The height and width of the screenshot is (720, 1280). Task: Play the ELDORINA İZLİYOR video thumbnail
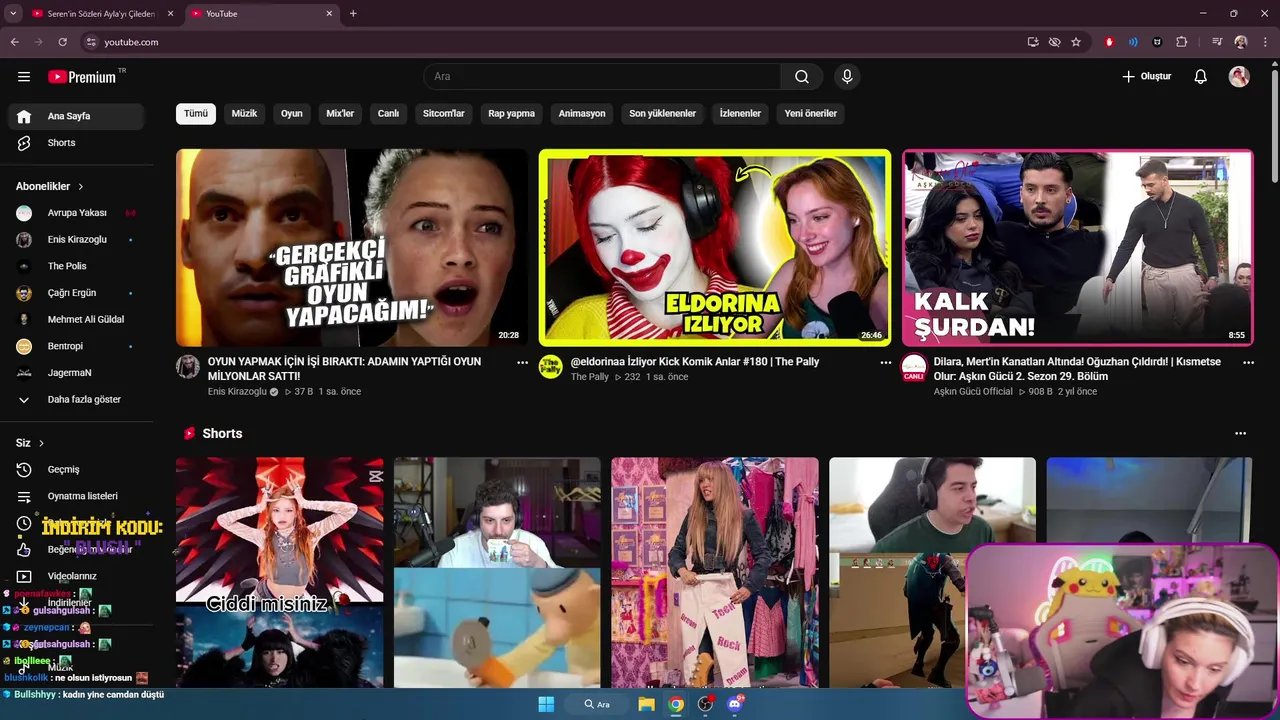tap(714, 247)
